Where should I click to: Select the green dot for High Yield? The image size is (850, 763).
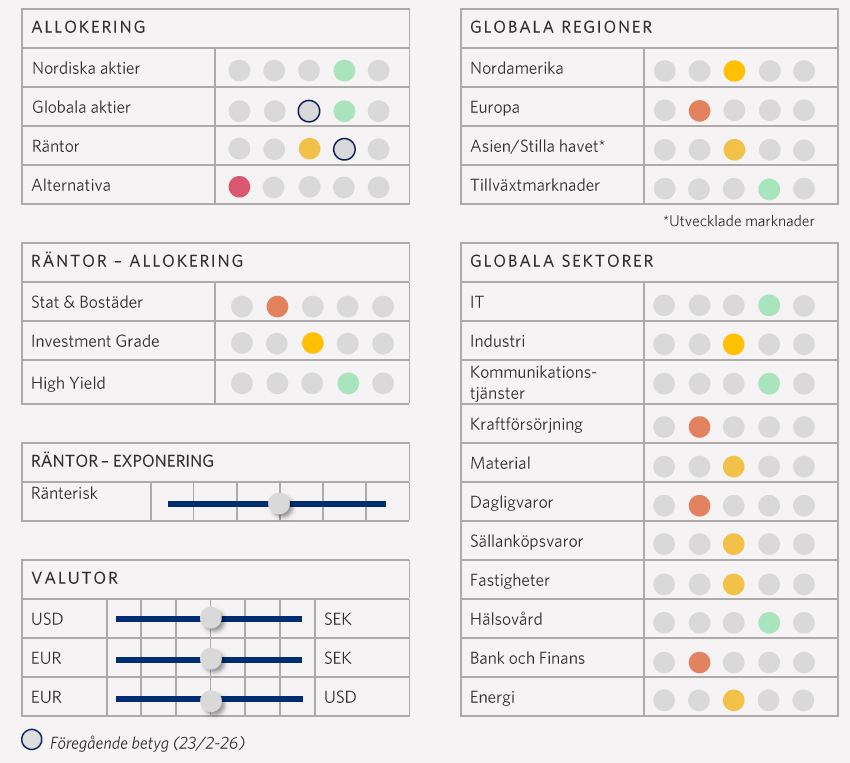pos(347,383)
